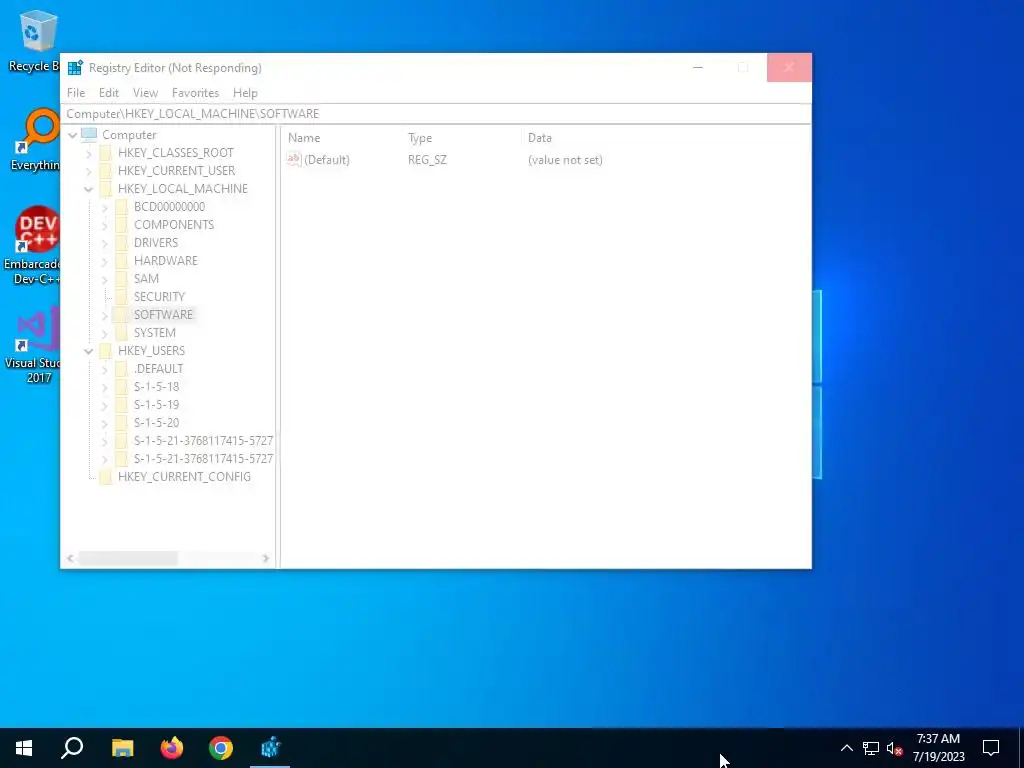Expand HKEY_CURRENT_USER arrow
1024x768 pixels.
(x=89, y=171)
